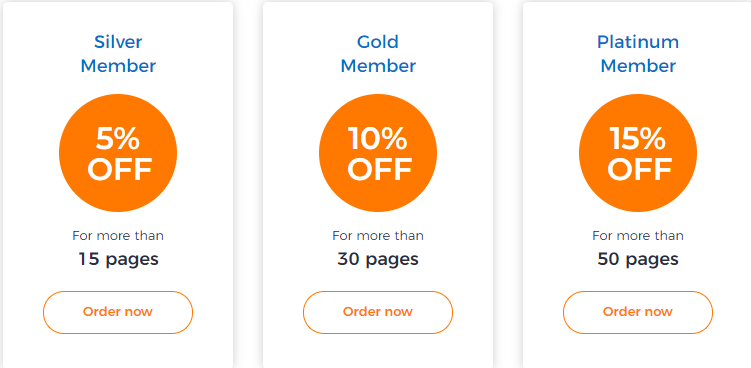Image resolution: width=751 pixels, height=368 pixels.
Task: Order now under the Silver Member plan
Action: pyautogui.click(x=118, y=312)
